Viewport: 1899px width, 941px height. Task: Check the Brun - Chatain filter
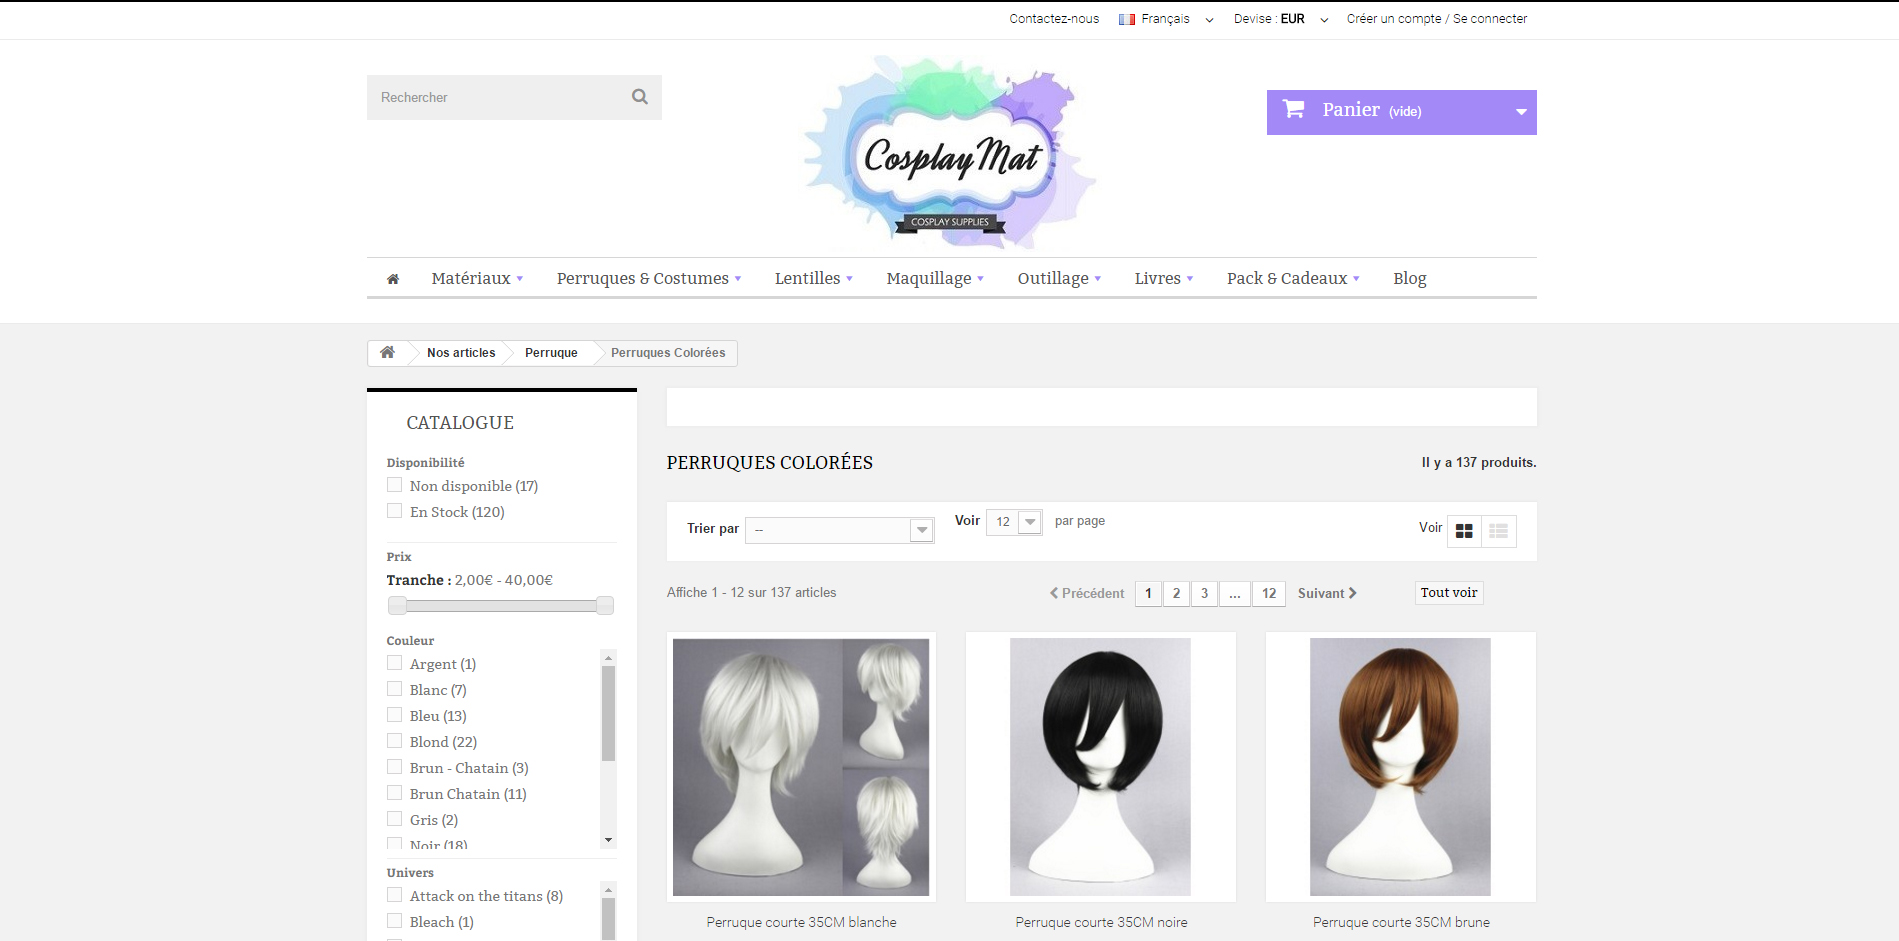[x=394, y=767]
